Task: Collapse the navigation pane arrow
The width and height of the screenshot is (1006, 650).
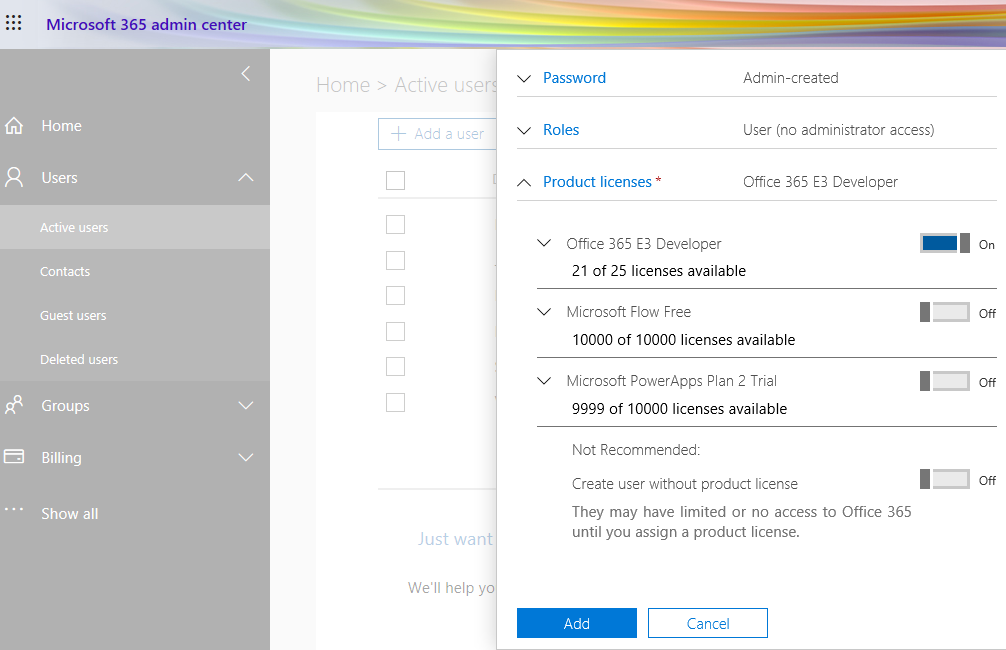Action: coord(245,73)
